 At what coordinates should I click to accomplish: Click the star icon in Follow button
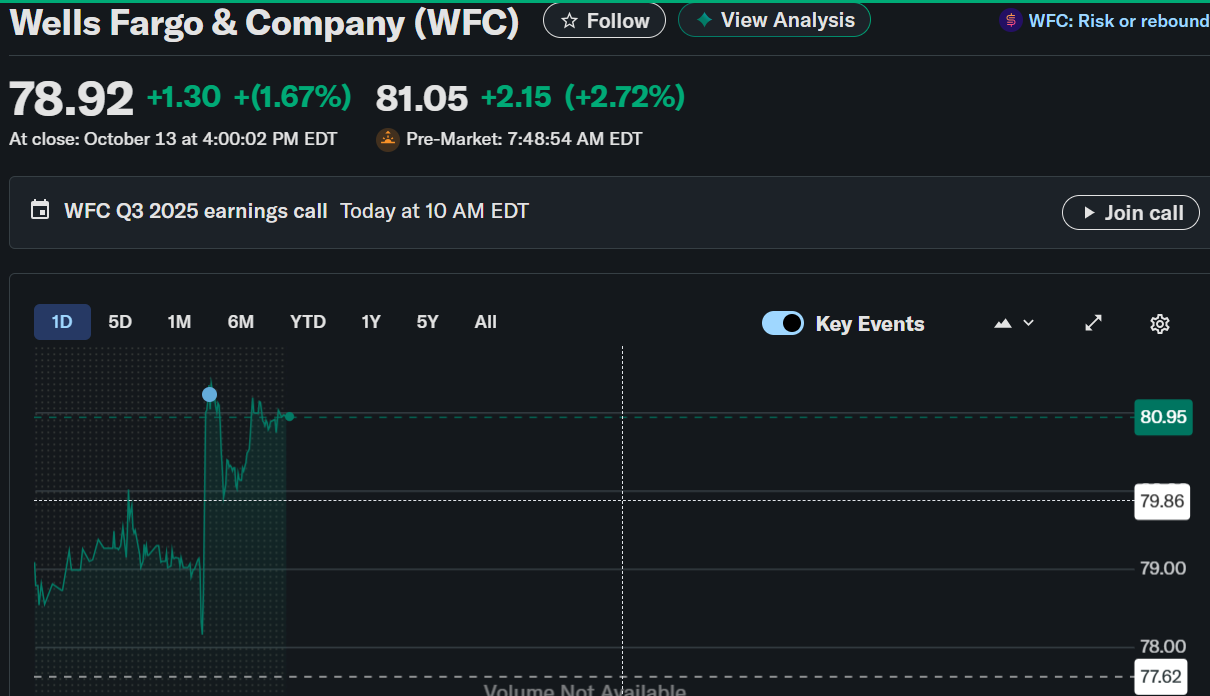pos(569,21)
